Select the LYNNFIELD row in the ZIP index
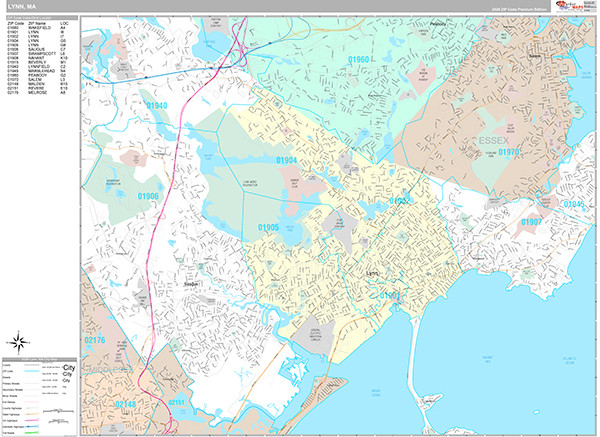Screen dimensions: 600x437 coord(37,67)
